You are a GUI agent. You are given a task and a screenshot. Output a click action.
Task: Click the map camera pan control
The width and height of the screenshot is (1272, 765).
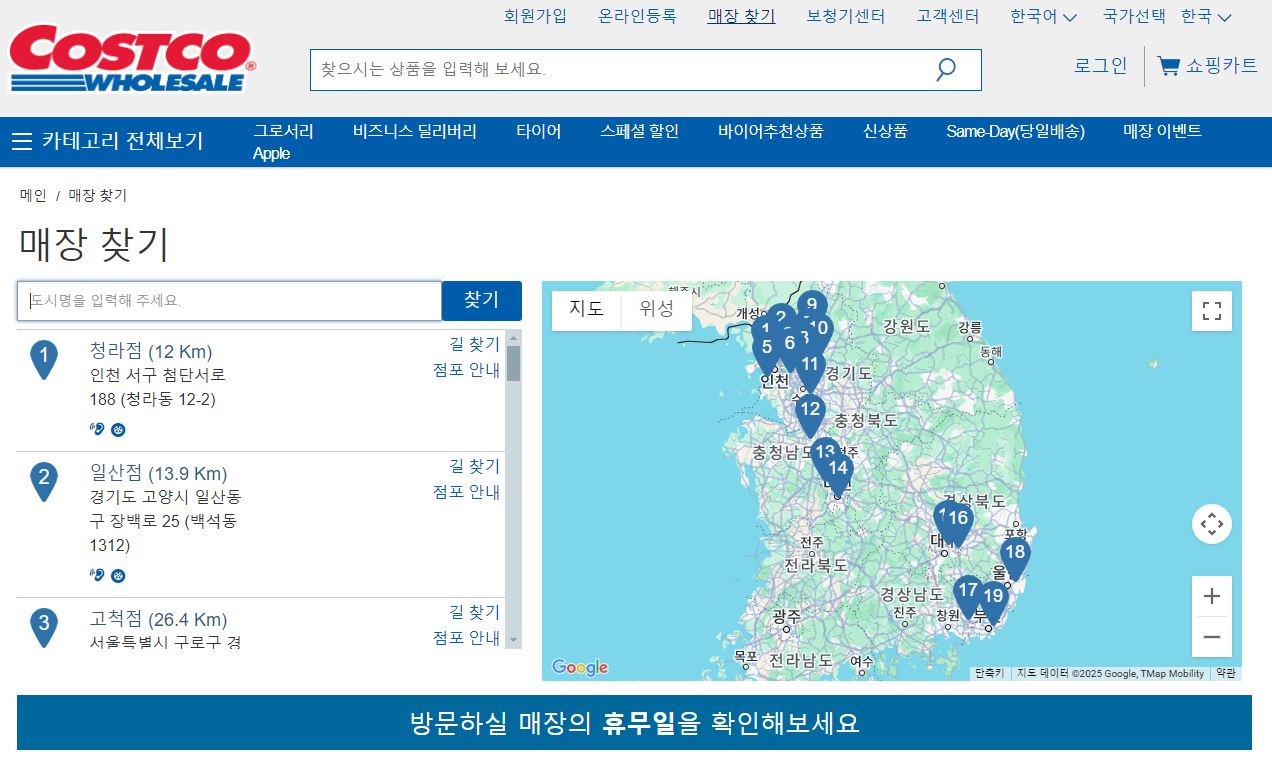(1212, 524)
